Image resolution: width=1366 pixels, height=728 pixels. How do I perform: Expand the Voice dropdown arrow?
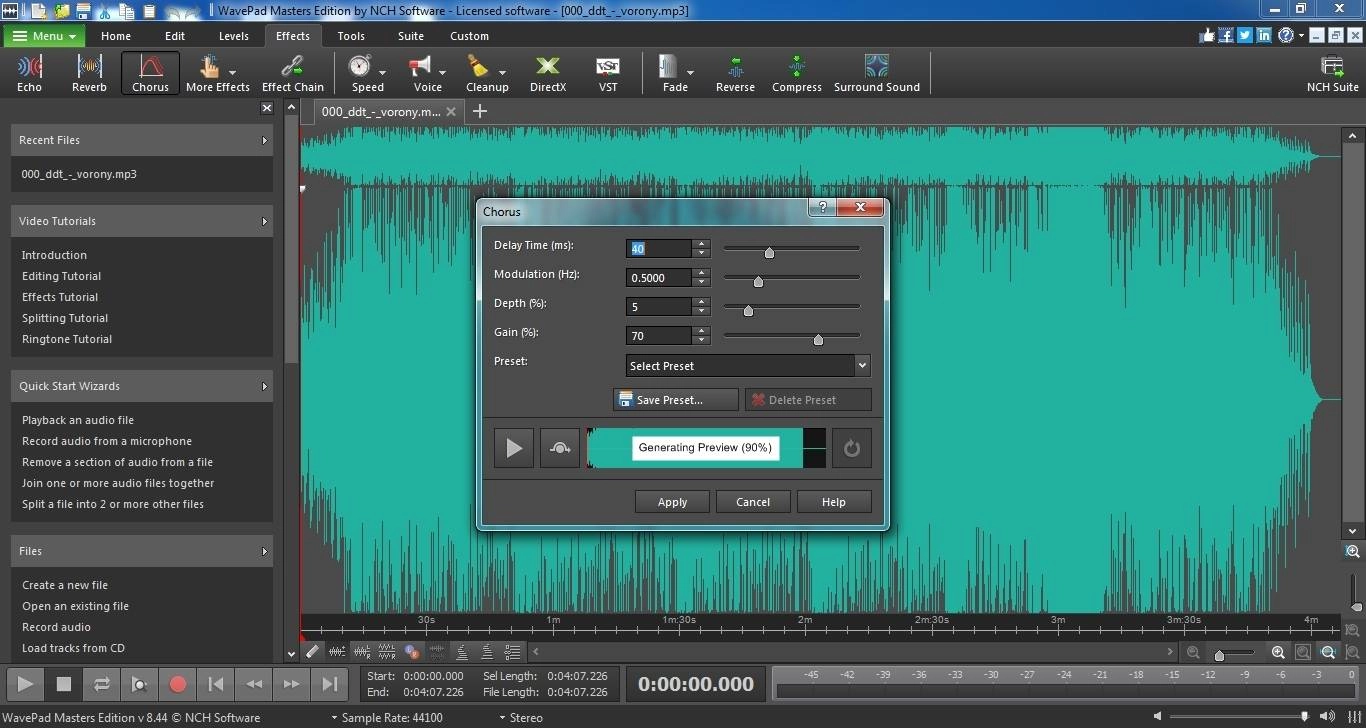[x=442, y=72]
